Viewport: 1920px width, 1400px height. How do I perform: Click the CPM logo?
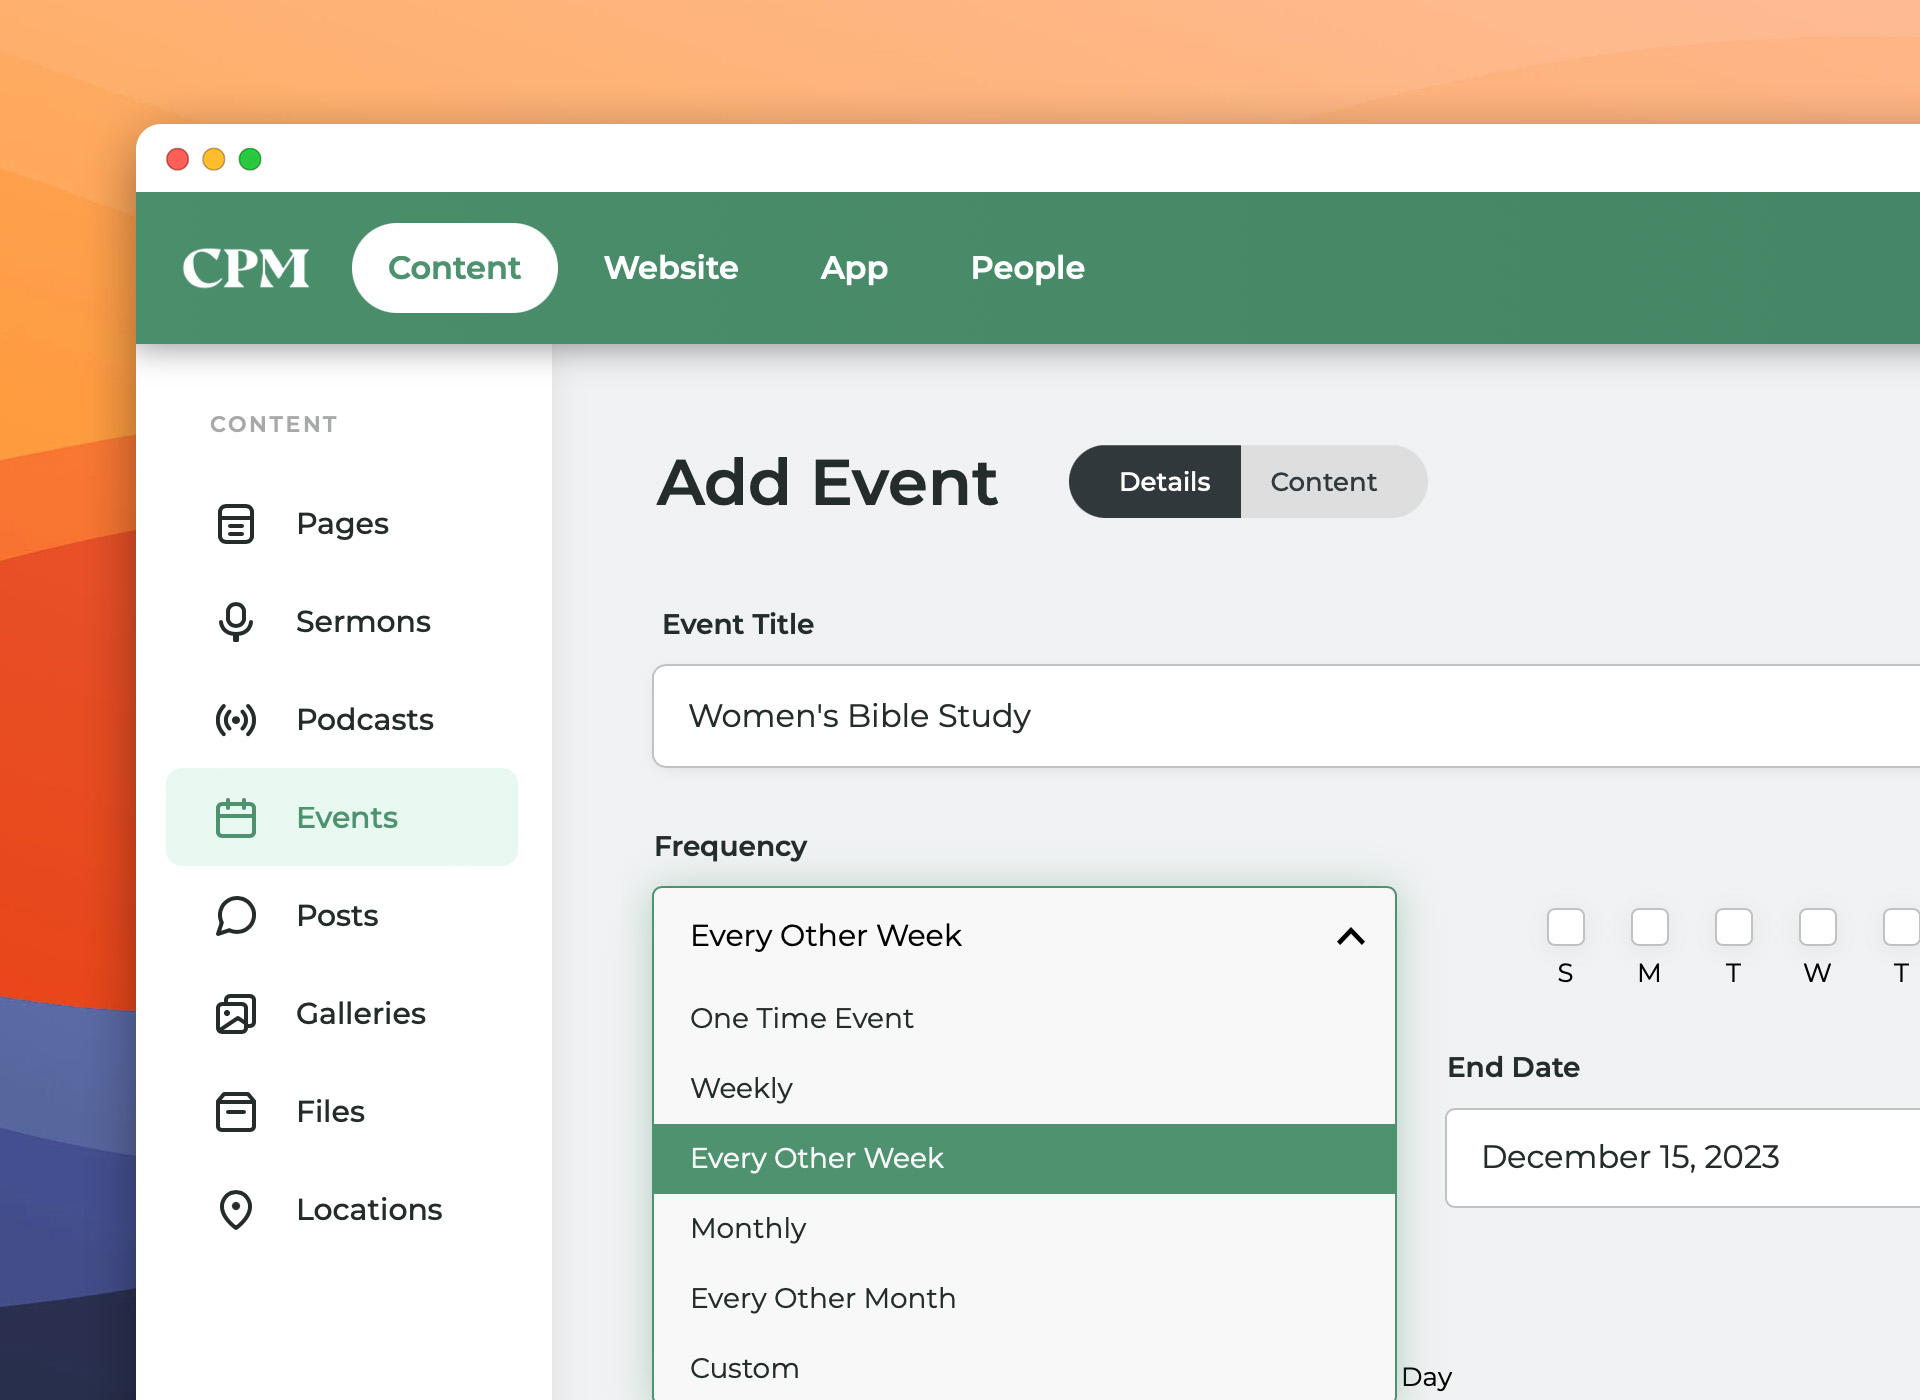point(246,268)
